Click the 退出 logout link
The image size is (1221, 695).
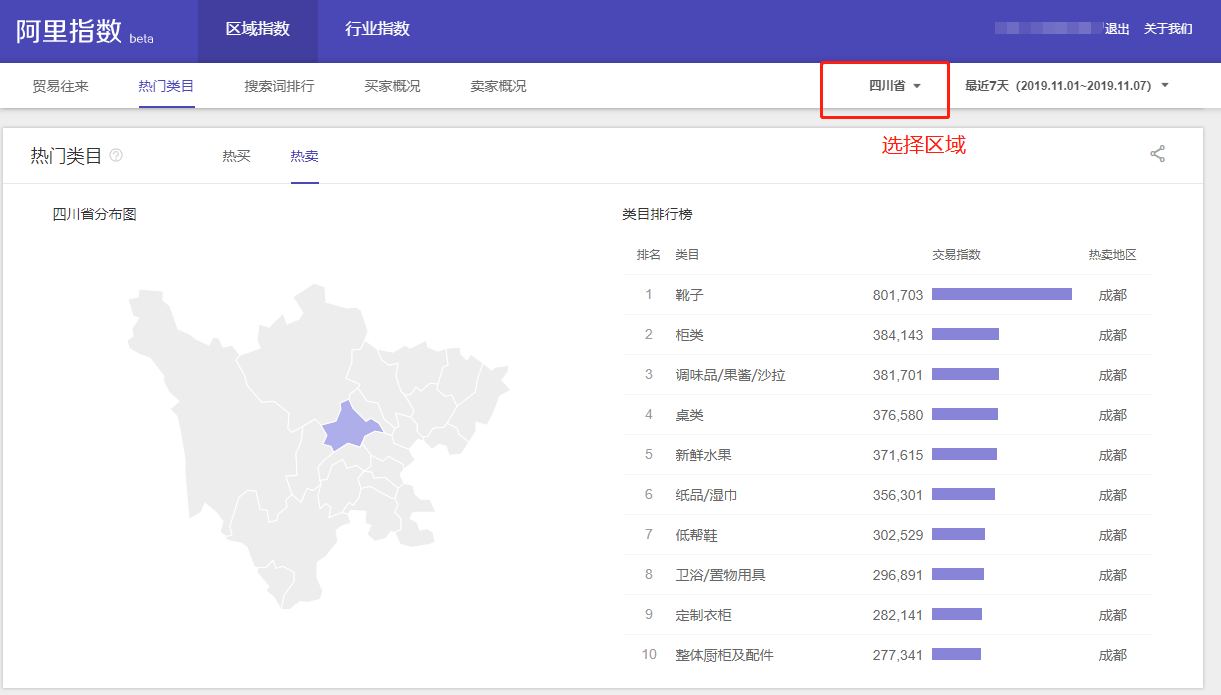1117,29
